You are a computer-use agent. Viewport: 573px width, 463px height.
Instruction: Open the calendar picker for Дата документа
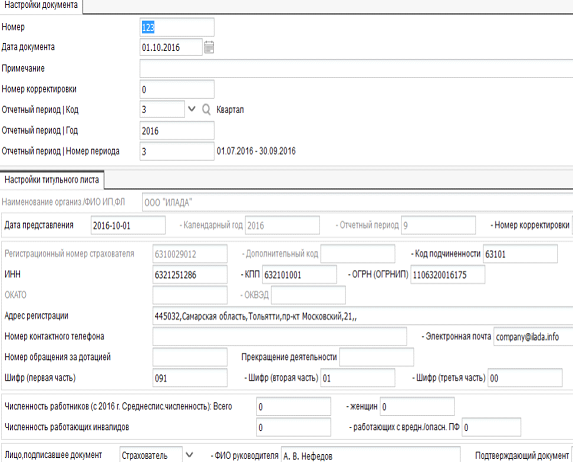pos(209,48)
